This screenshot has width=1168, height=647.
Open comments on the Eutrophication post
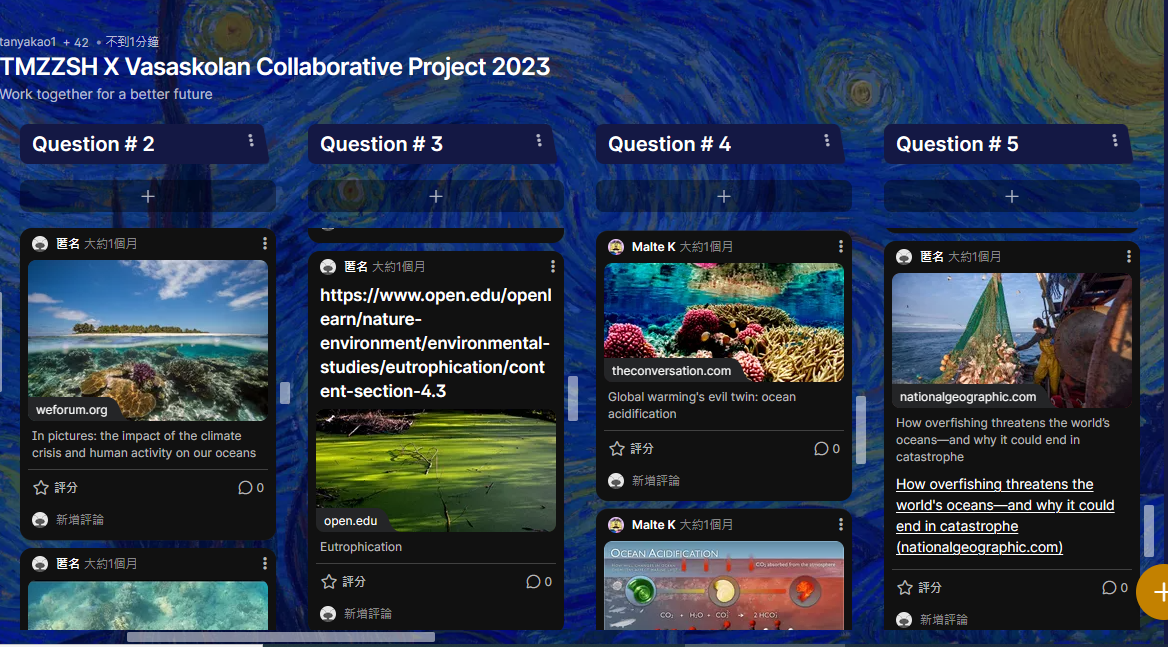[539, 581]
